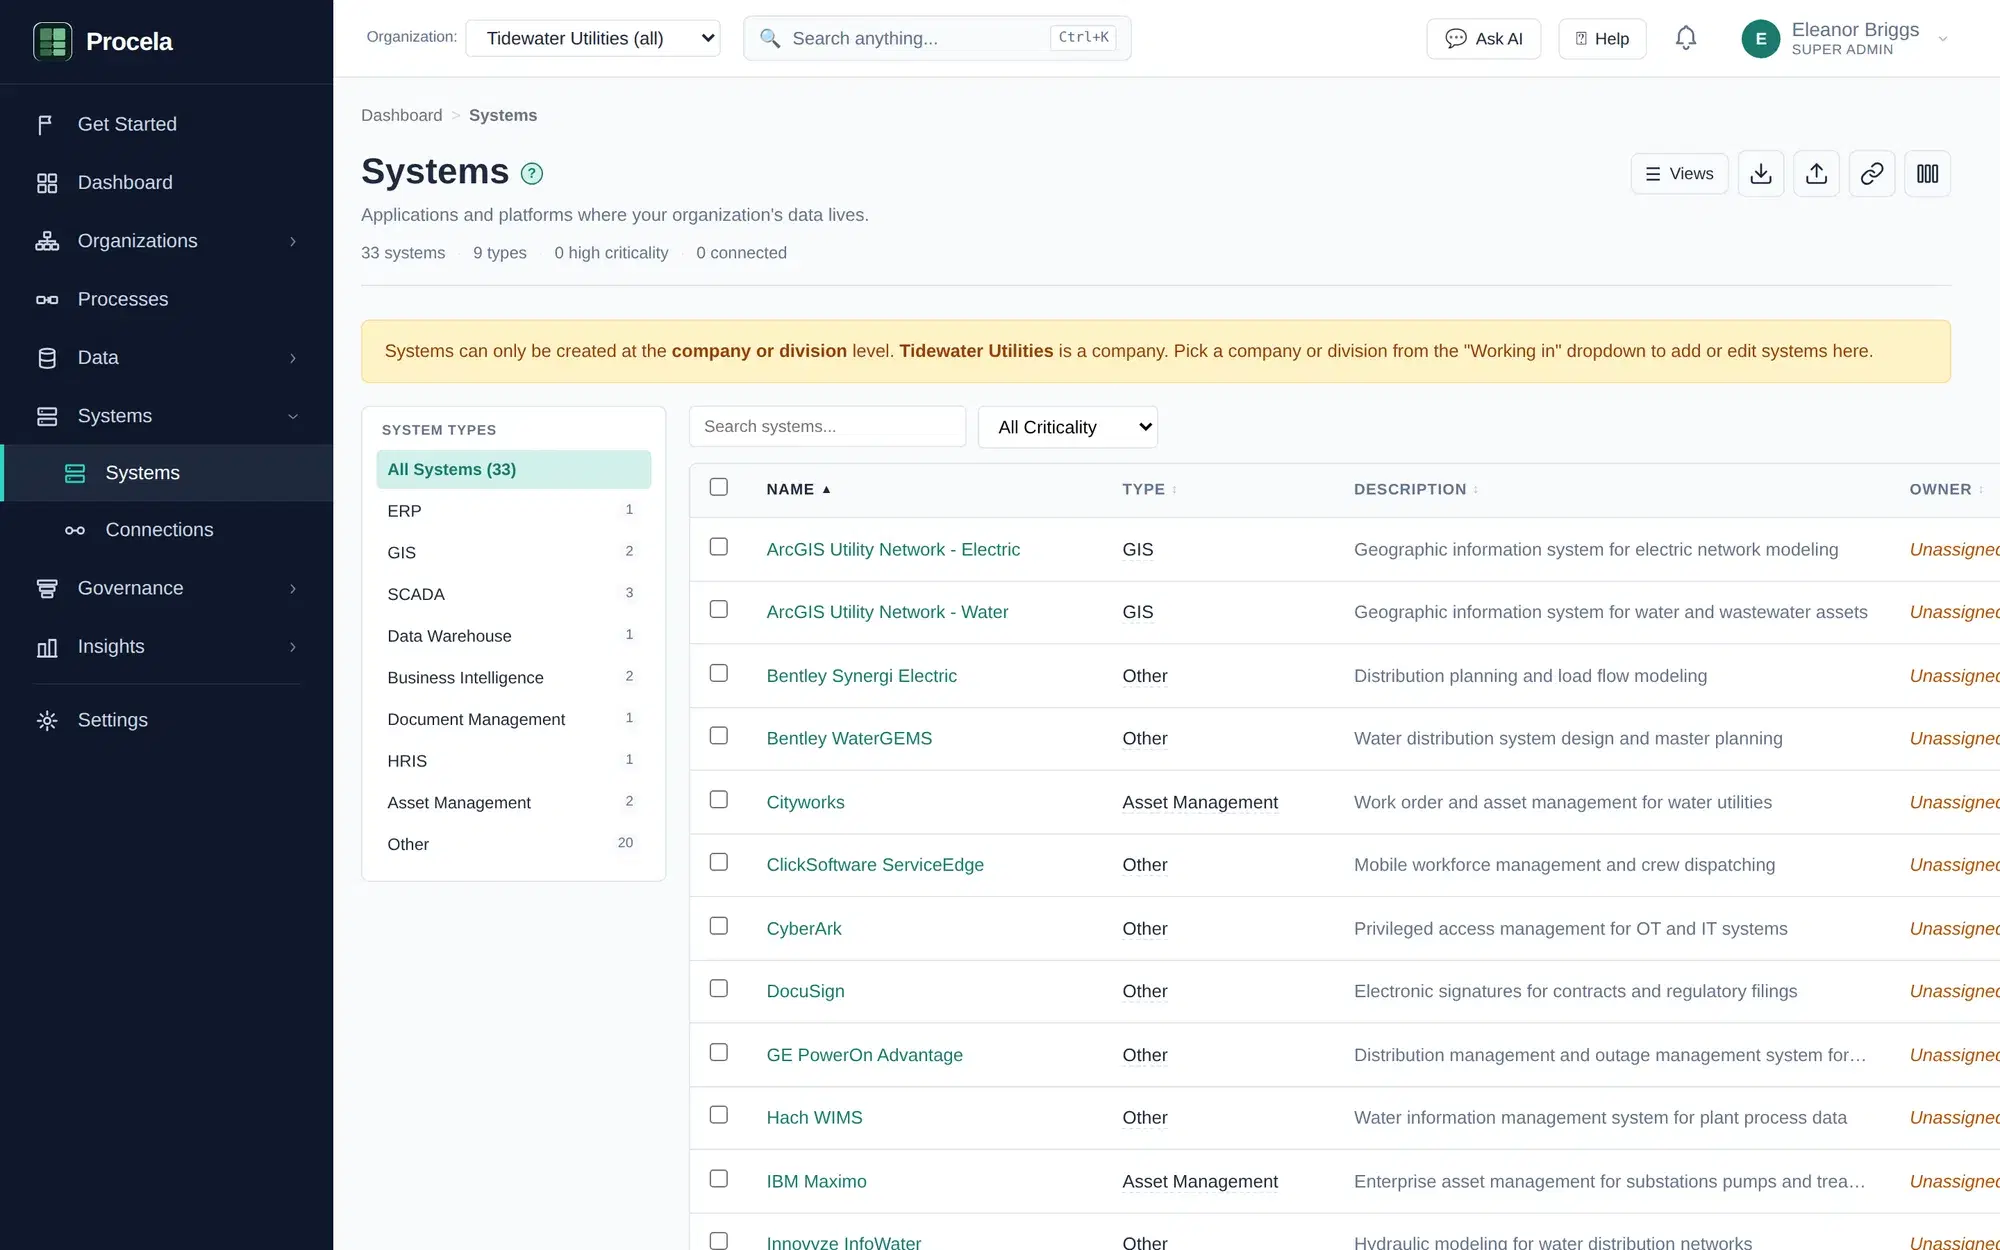Screen dimensions: 2000x1250
Task: Click the Dashboard grid icon
Action: pos(46,183)
